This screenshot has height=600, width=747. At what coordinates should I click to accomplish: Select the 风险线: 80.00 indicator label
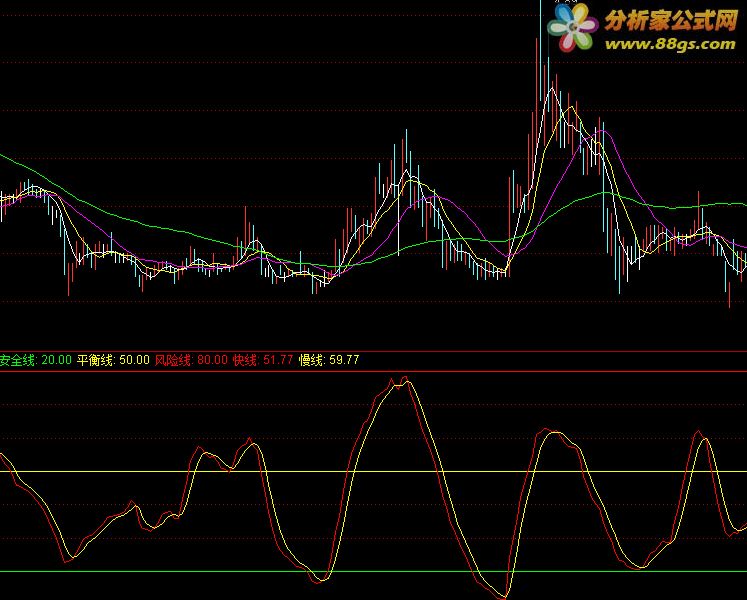191,360
